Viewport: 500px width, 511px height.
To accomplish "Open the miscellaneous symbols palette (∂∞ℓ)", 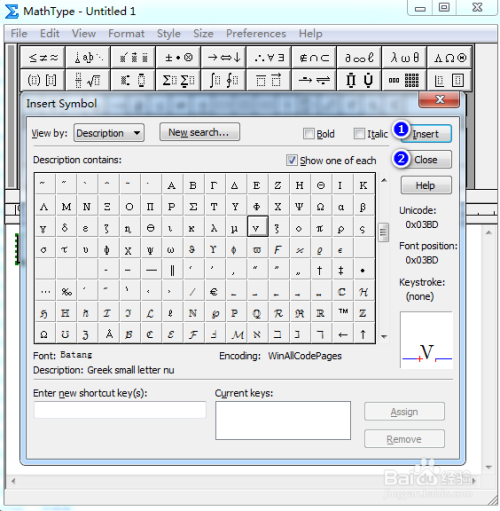I will pos(359,58).
